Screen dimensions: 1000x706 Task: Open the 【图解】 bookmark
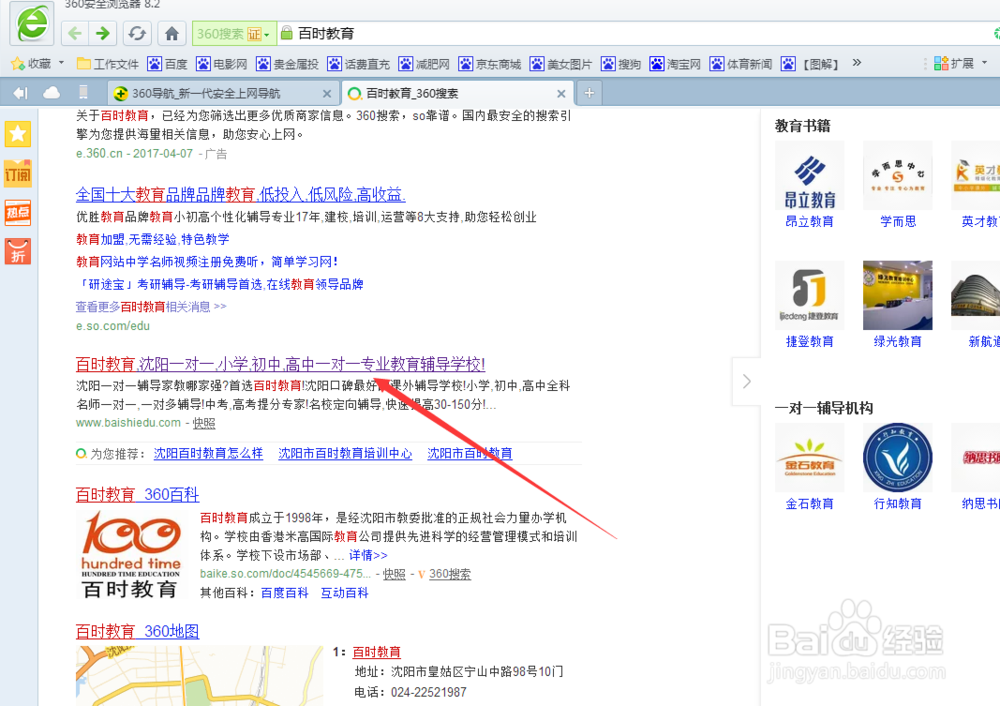(x=811, y=64)
